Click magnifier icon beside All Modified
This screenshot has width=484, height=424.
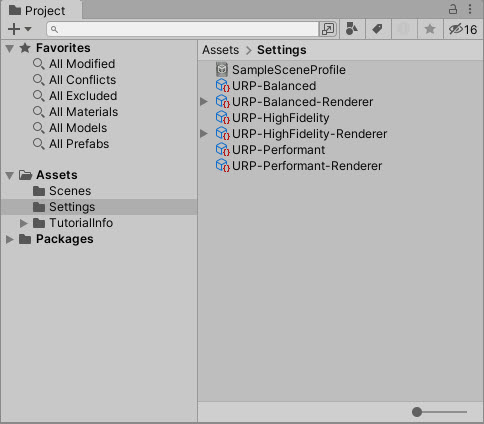coord(39,64)
